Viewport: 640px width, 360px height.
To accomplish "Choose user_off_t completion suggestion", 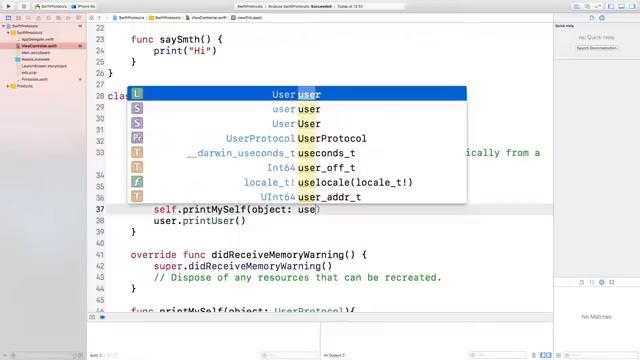I will (x=297, y=167).
